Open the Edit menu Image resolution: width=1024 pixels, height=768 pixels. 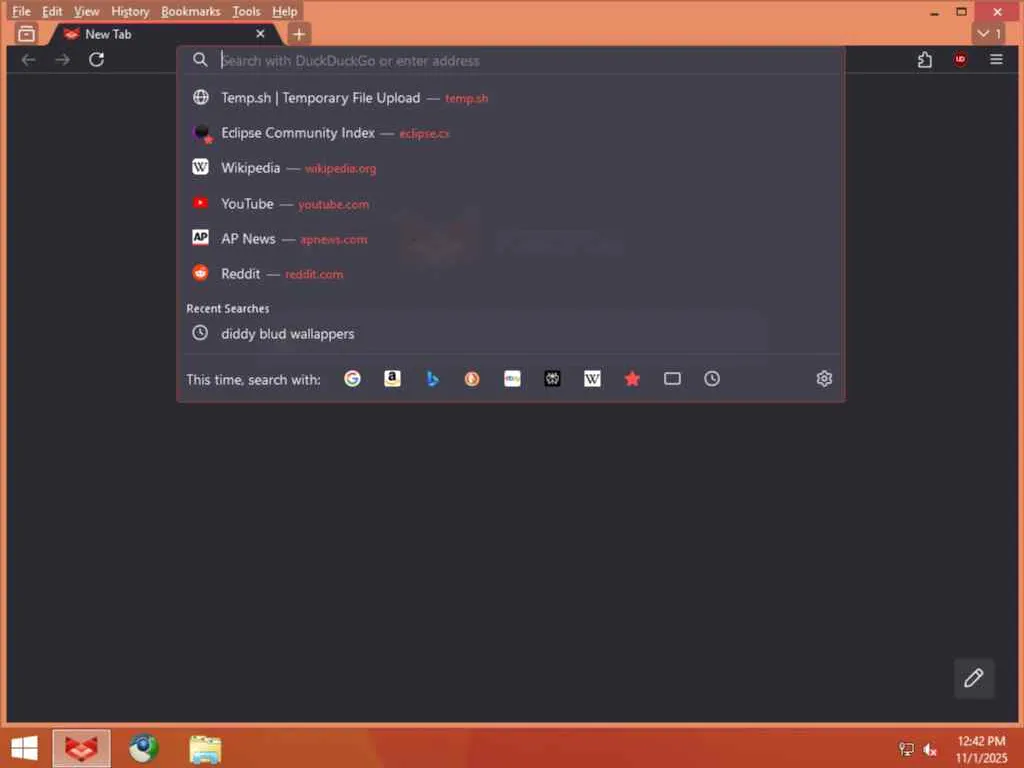pos(52,11)
